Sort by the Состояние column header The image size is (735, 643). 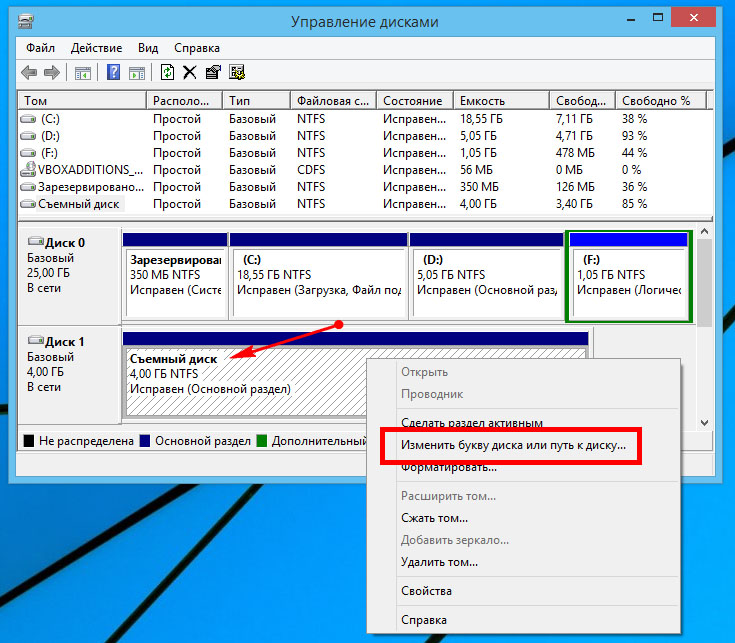pyautogui.click(x=415, y=100)
